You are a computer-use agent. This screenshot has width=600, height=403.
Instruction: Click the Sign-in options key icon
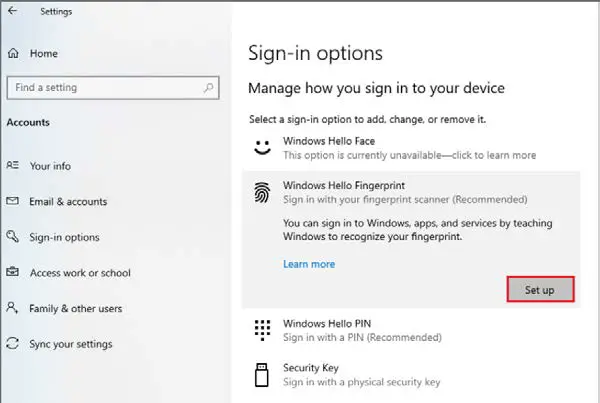(x=12, y=237)
